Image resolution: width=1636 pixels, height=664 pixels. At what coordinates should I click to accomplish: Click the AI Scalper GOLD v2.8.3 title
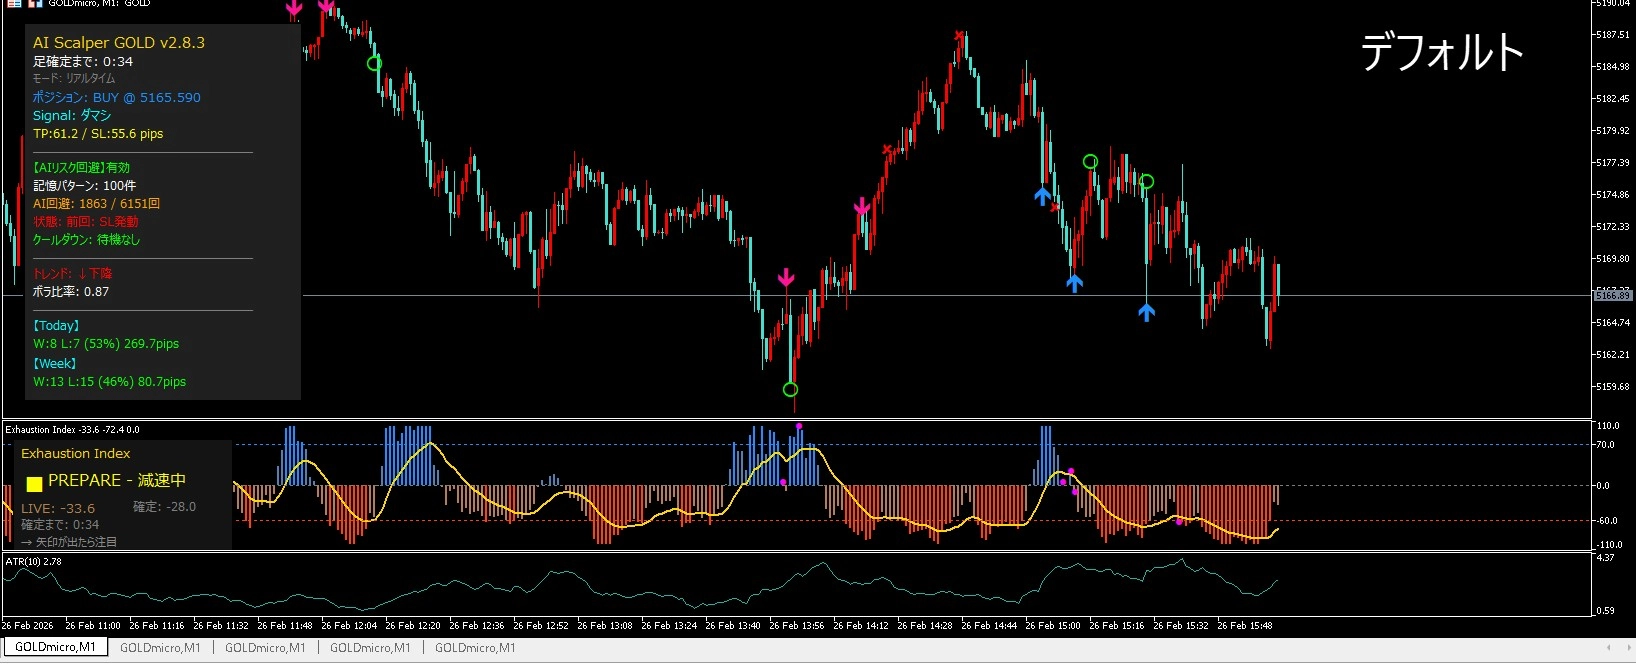(x=118, y=42)
